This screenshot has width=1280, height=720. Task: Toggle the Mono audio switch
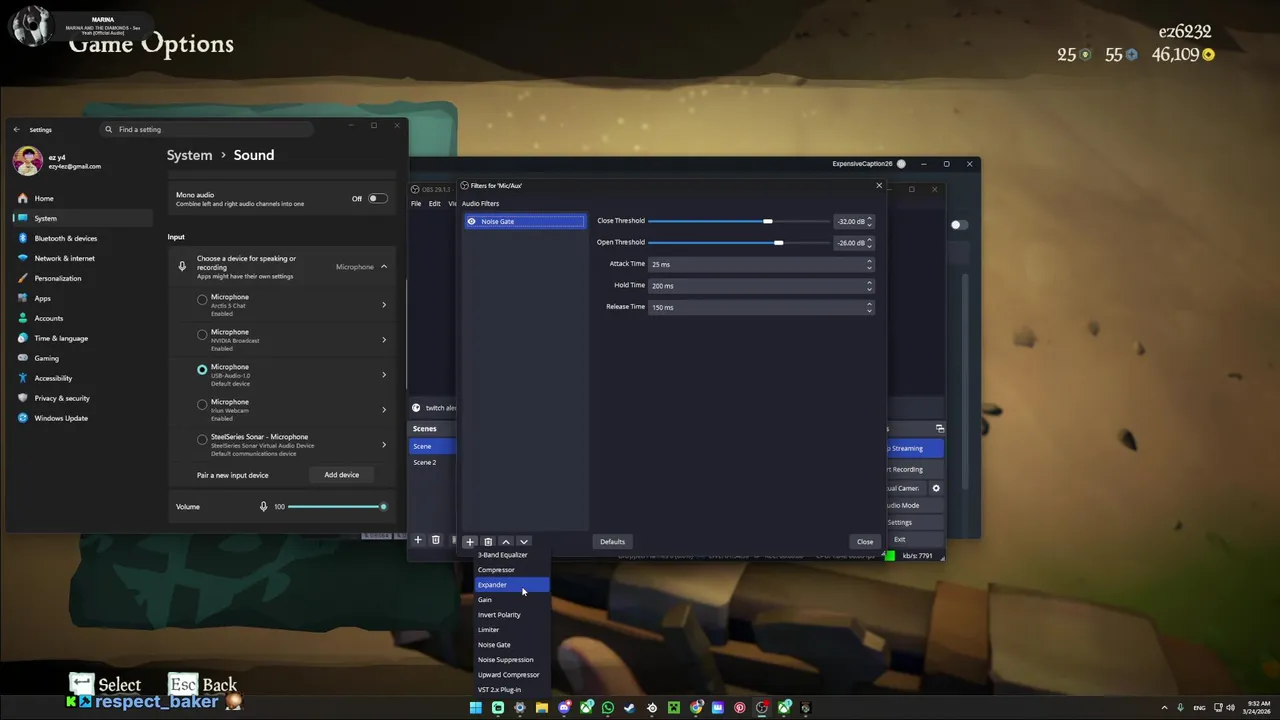[377, 198]
